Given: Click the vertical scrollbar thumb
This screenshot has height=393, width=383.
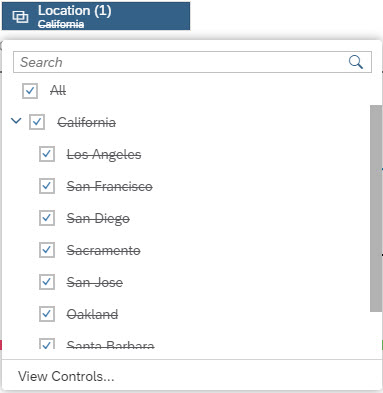Looking at the screenshot, I should click(x=376, y=209).
